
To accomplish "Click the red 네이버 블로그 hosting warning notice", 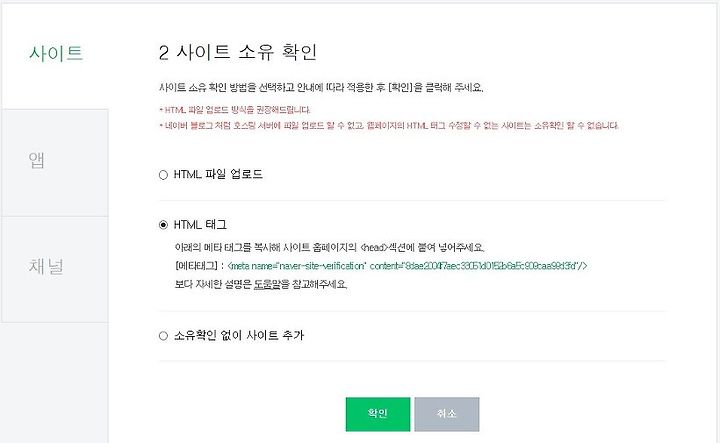I will (x=389, y=125).
